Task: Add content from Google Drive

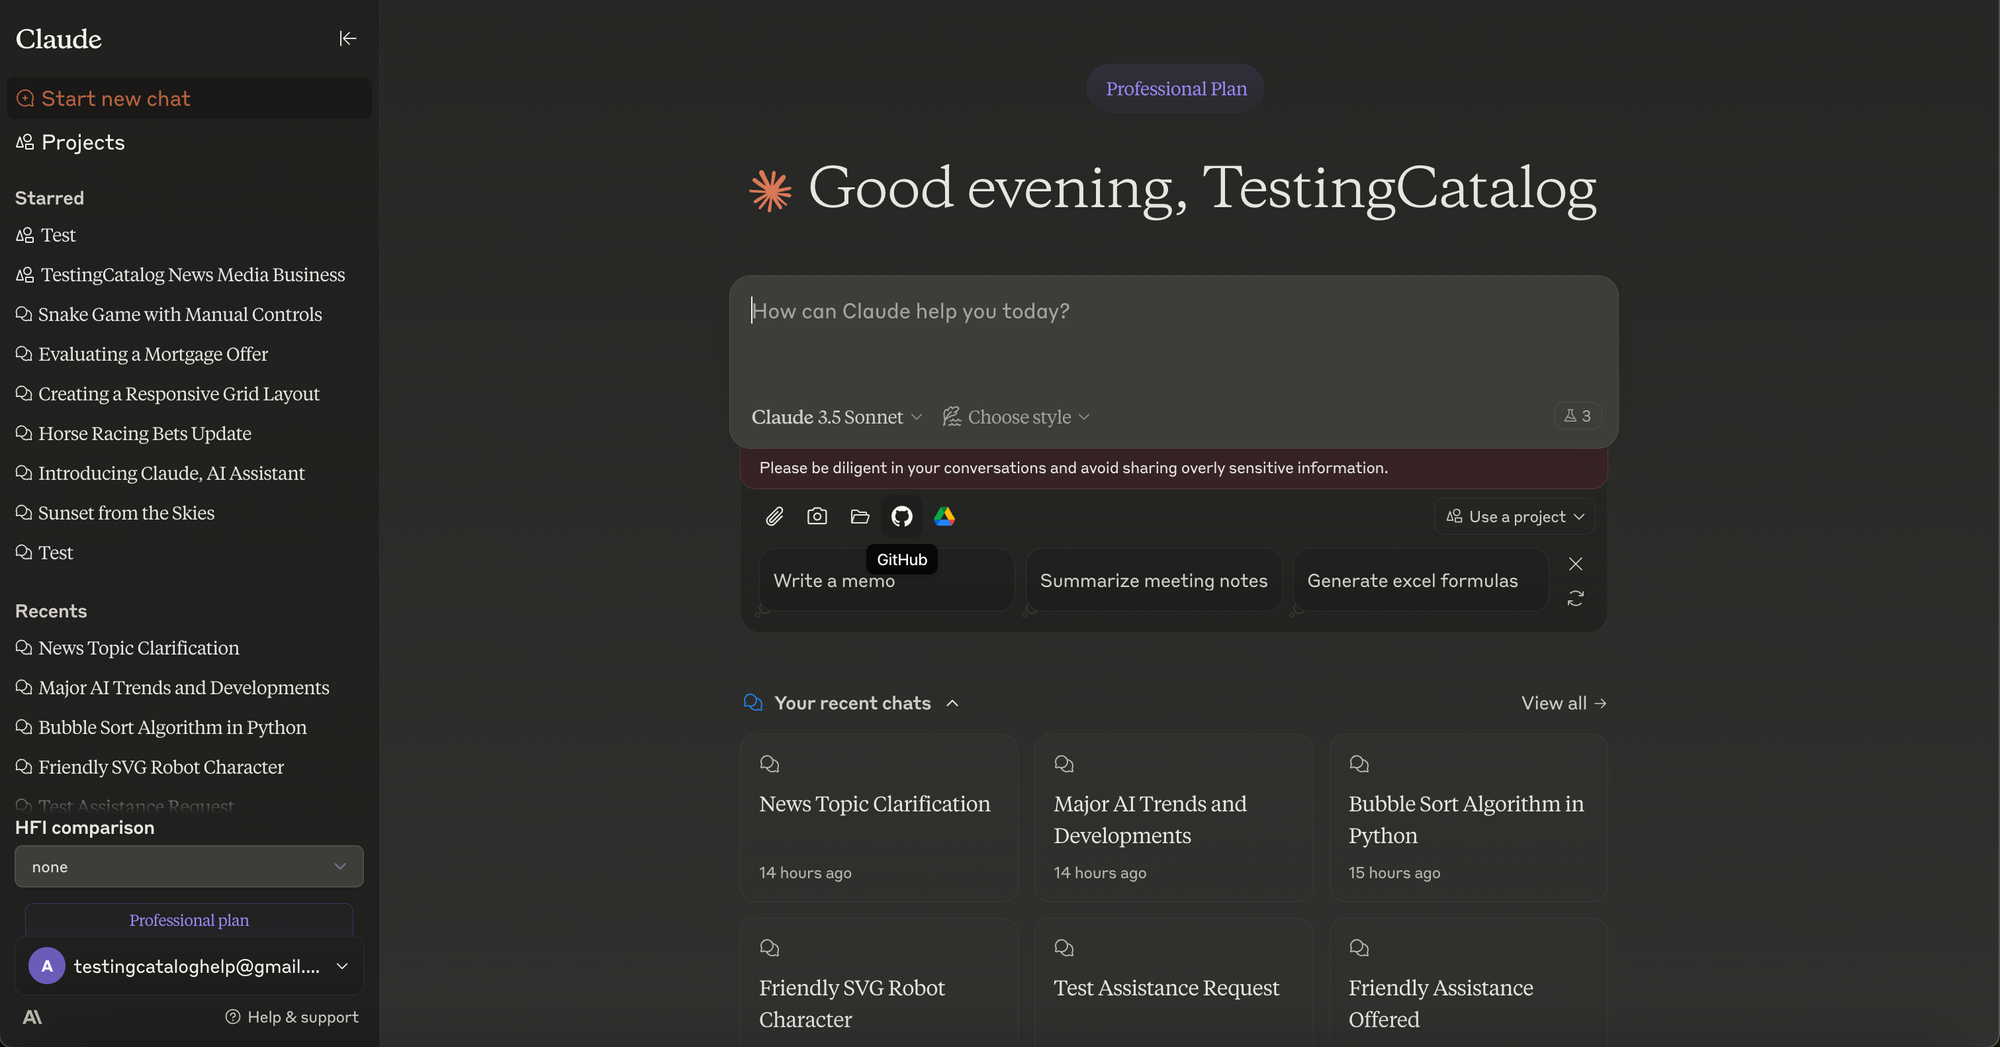Action: click(x=944, y=517)
